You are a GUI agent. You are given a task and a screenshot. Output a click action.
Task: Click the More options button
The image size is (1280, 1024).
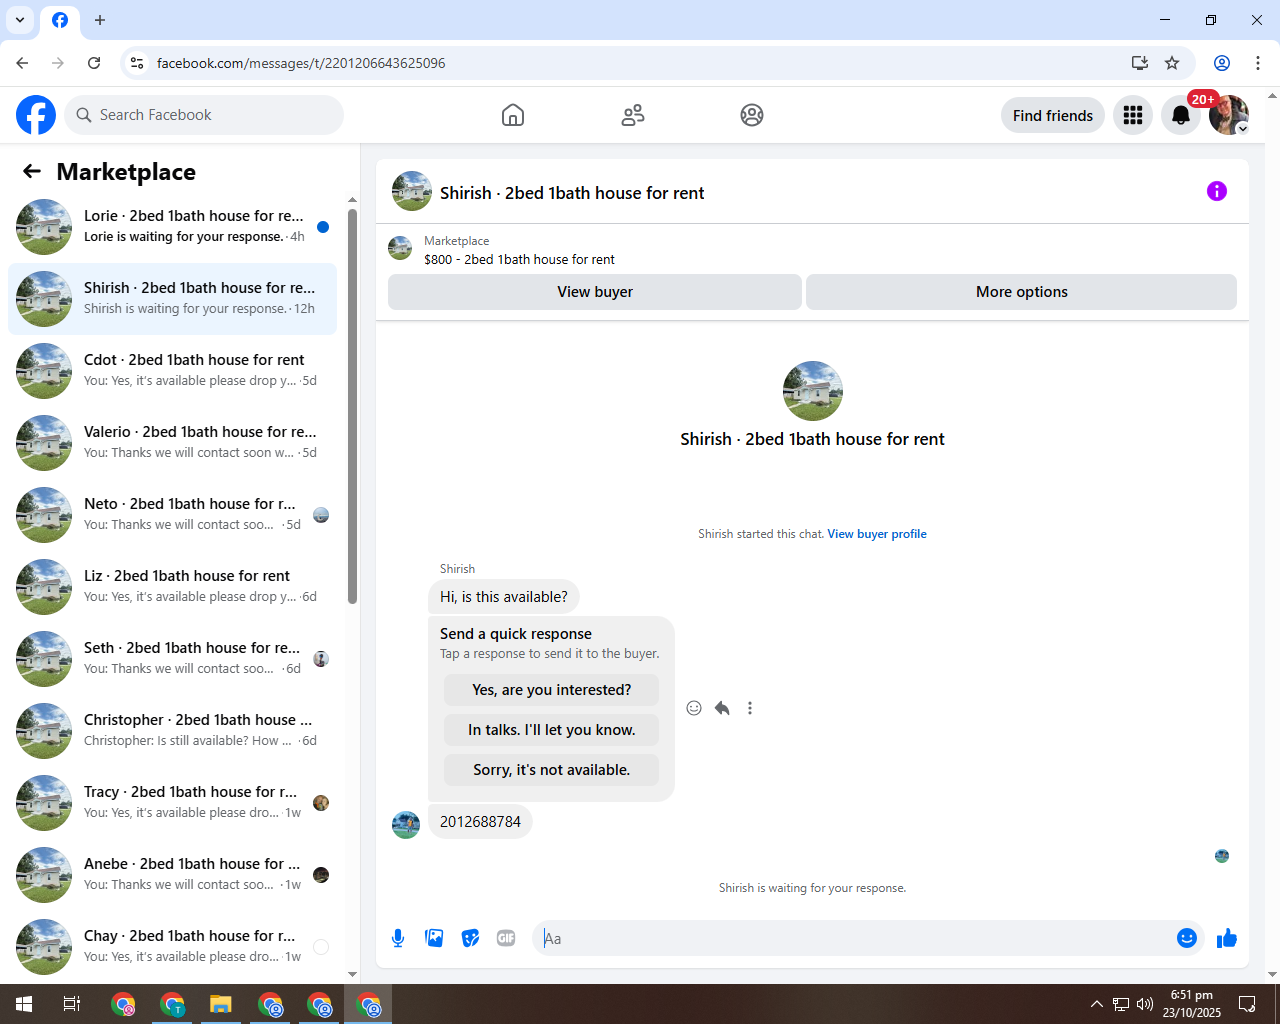1022,292
